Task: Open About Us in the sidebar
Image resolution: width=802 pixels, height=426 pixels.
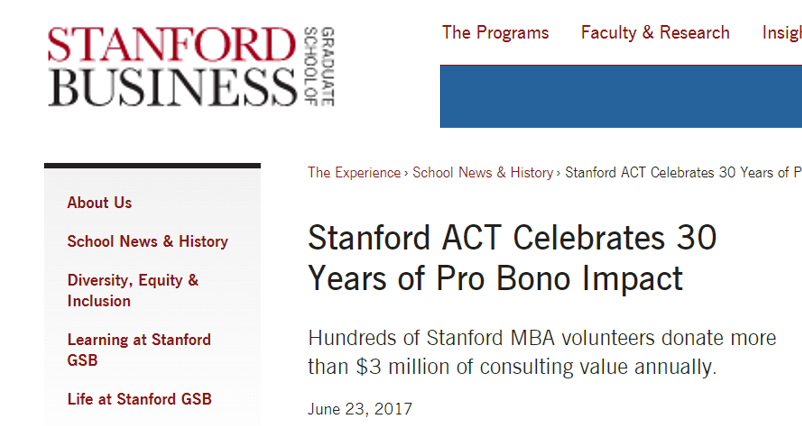Action: (x=99, y=203)
